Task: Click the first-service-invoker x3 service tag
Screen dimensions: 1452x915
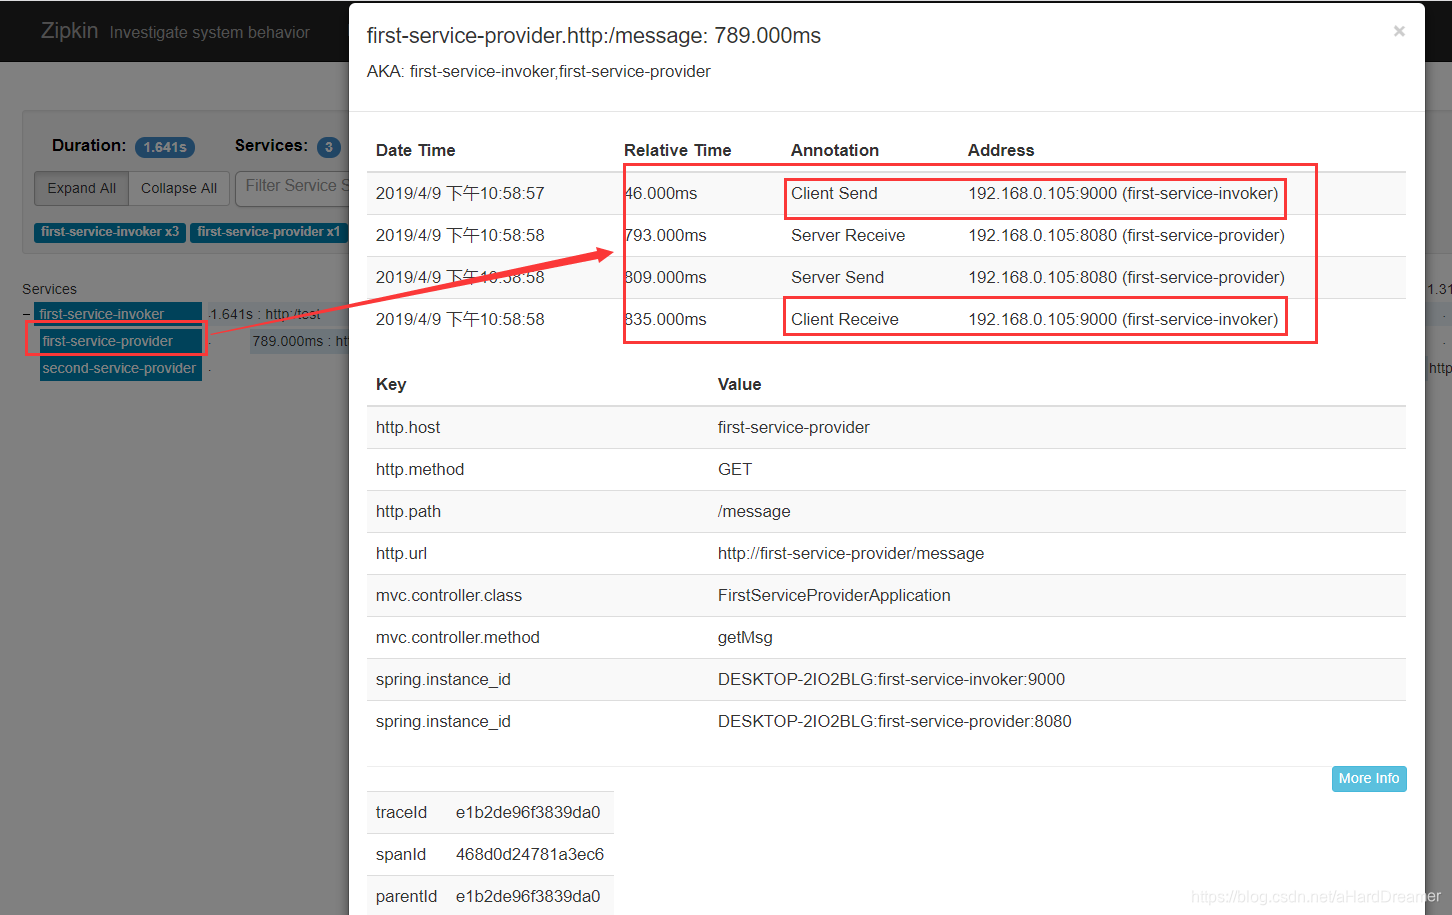Action: tap(110, 232)
